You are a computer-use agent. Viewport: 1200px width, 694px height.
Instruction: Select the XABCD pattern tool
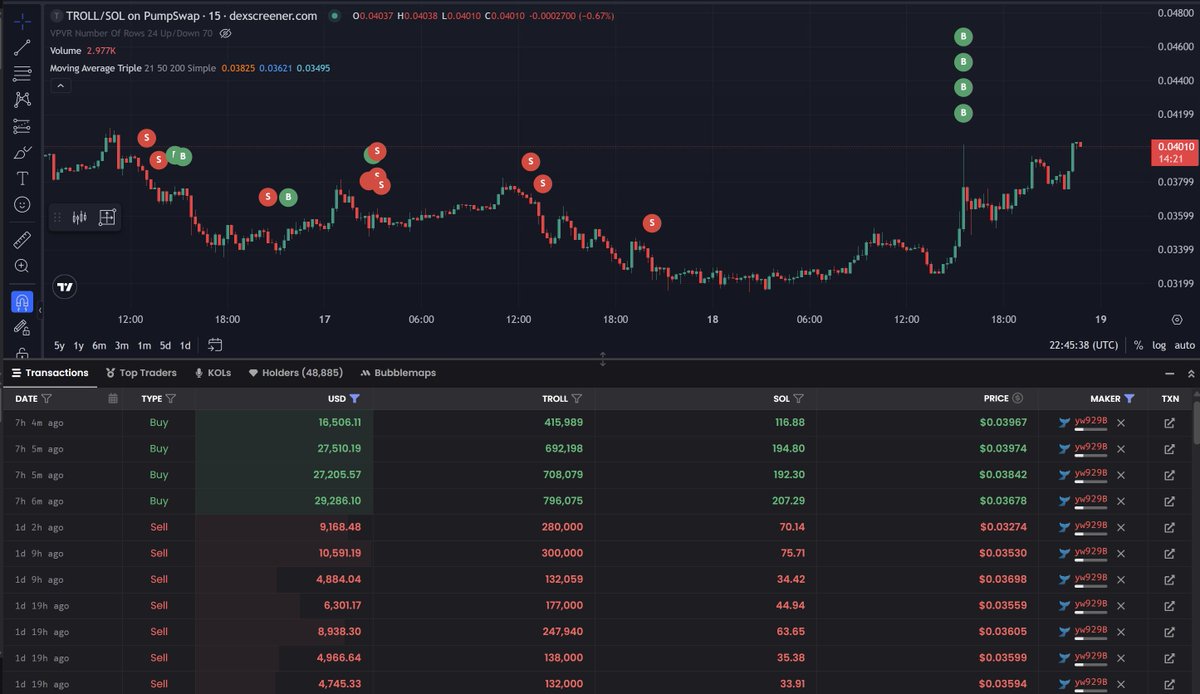click(x=22, y=99)
